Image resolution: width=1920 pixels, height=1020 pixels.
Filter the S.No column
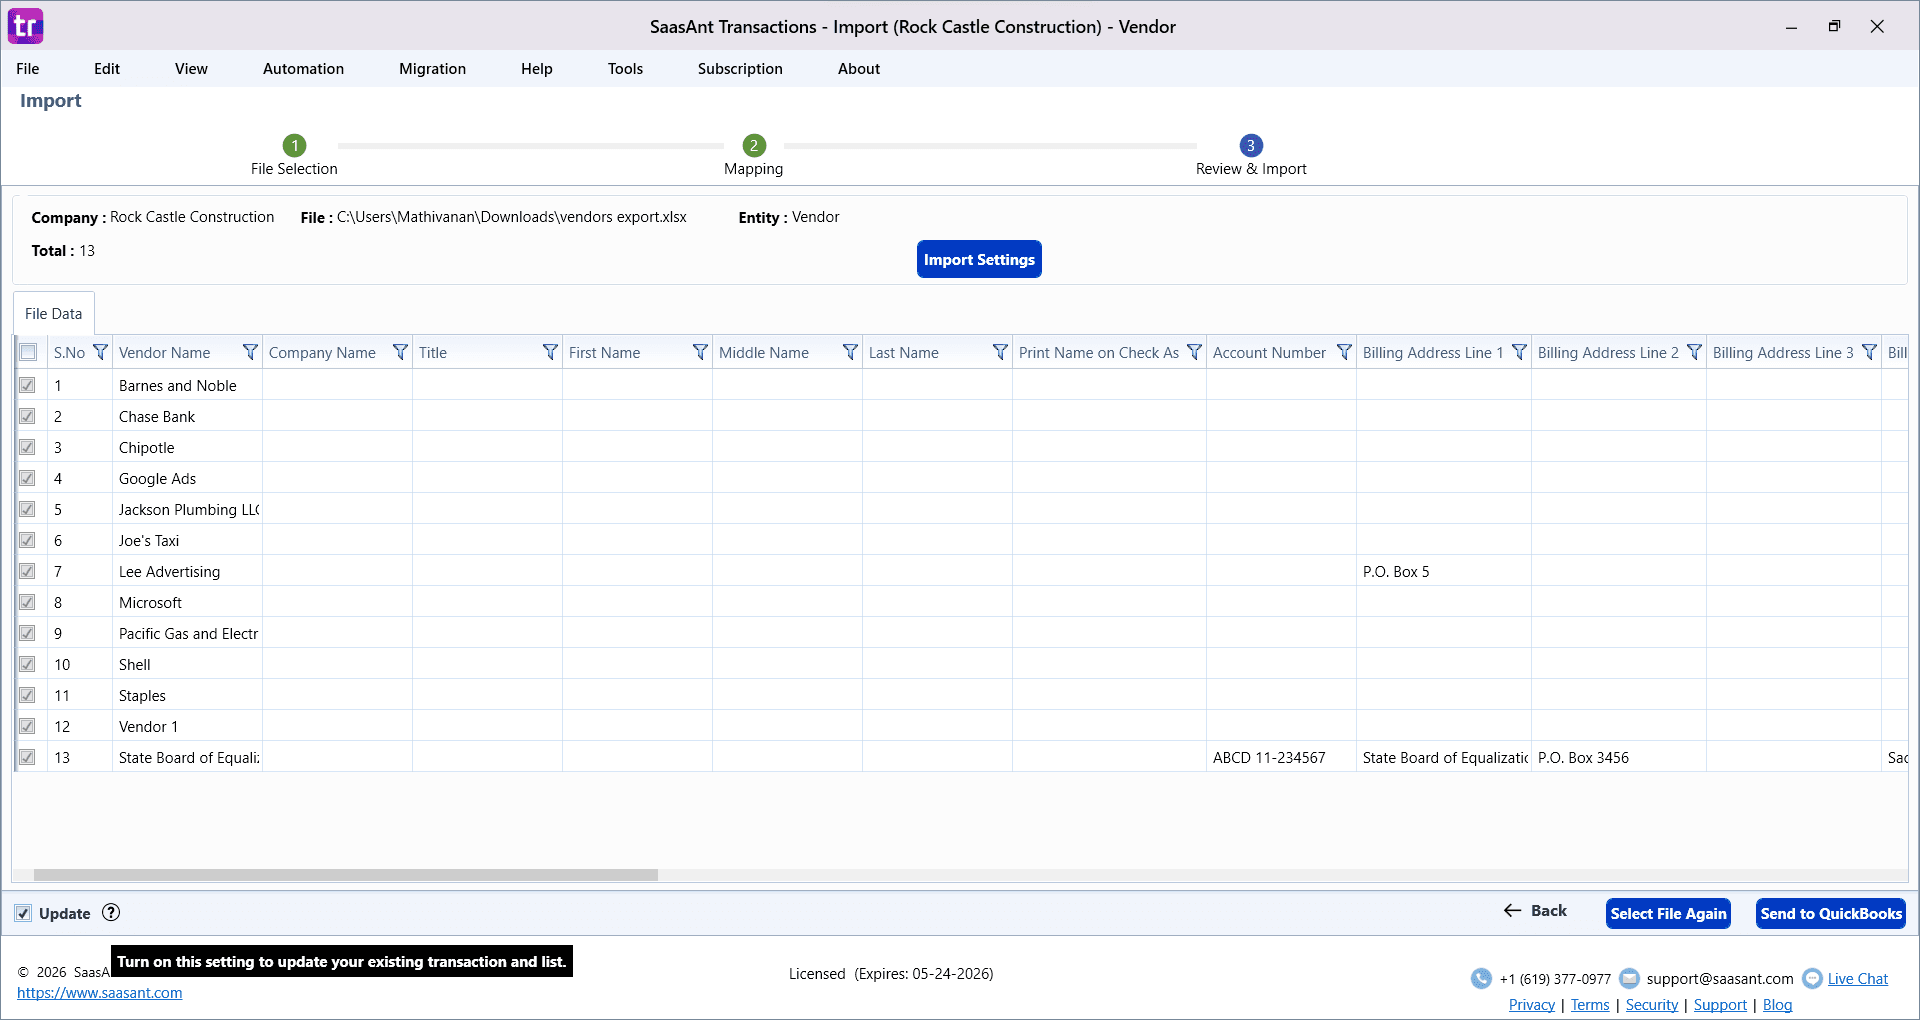(x=100, y=352)
